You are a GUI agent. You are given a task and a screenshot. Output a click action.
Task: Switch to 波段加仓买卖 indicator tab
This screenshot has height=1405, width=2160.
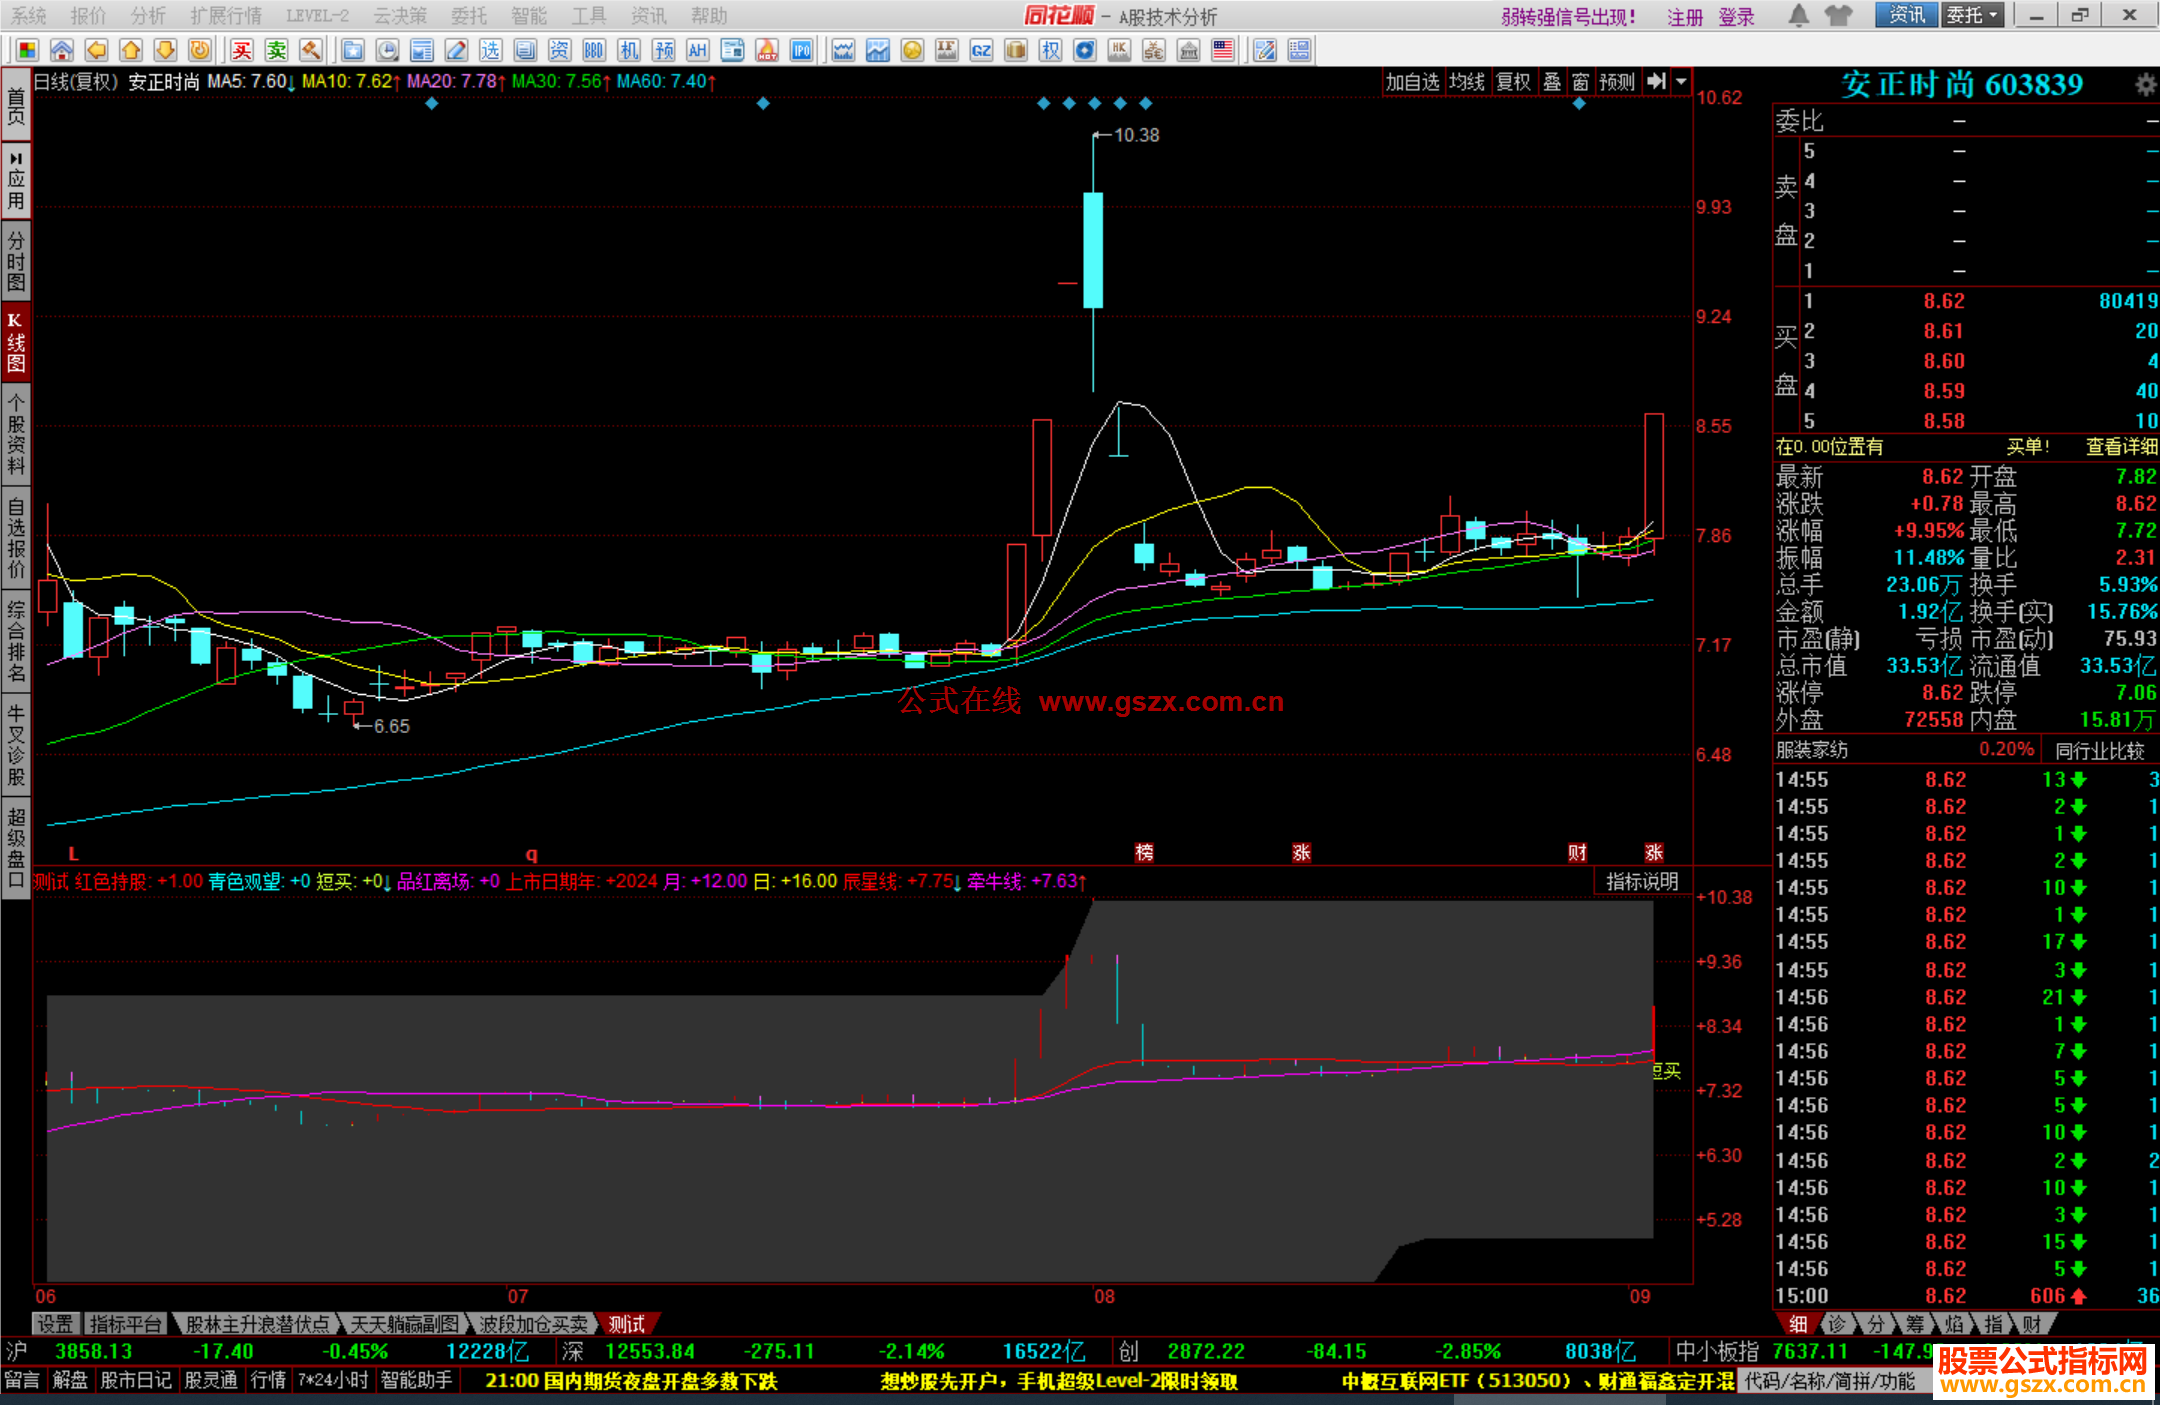(x=534, y=1324)
